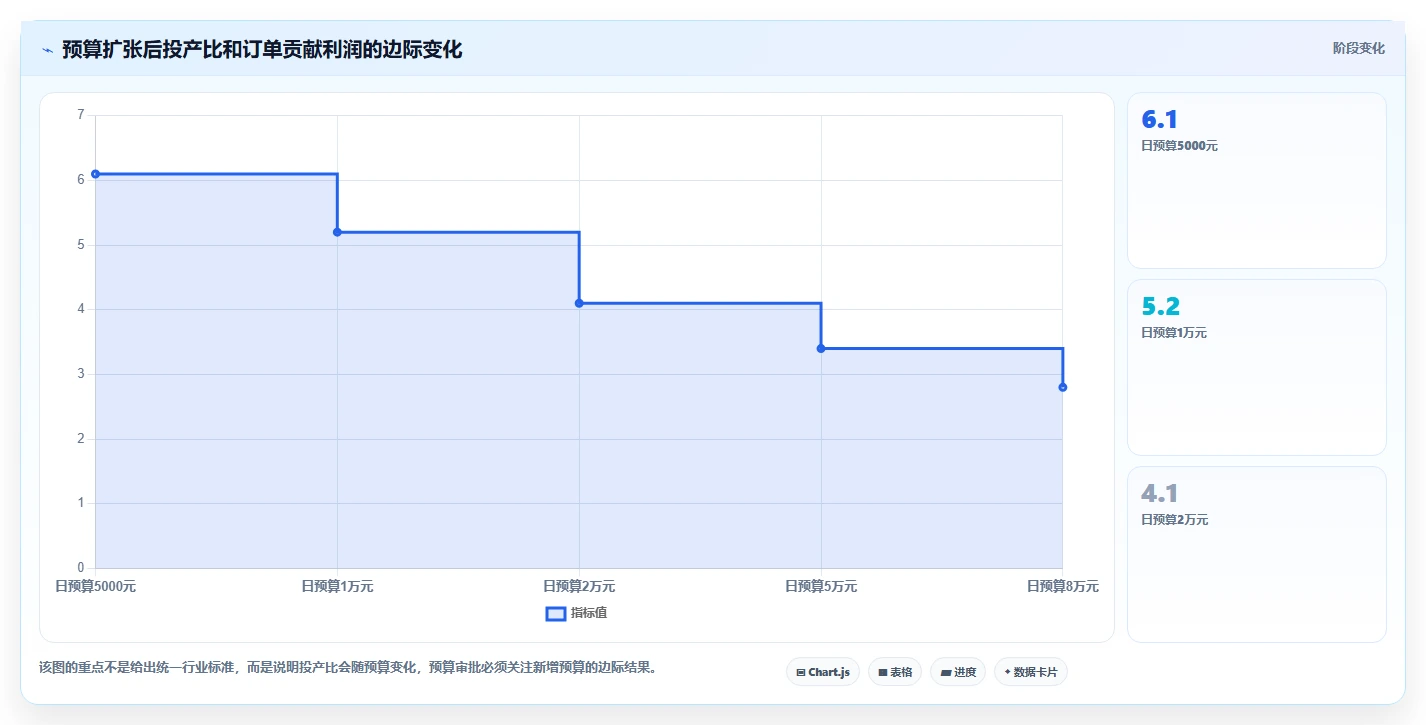The width and height of the screenshot is (1426, 725).
Task: Click the y-axis value 7
Action: click(x=80, y=115)
